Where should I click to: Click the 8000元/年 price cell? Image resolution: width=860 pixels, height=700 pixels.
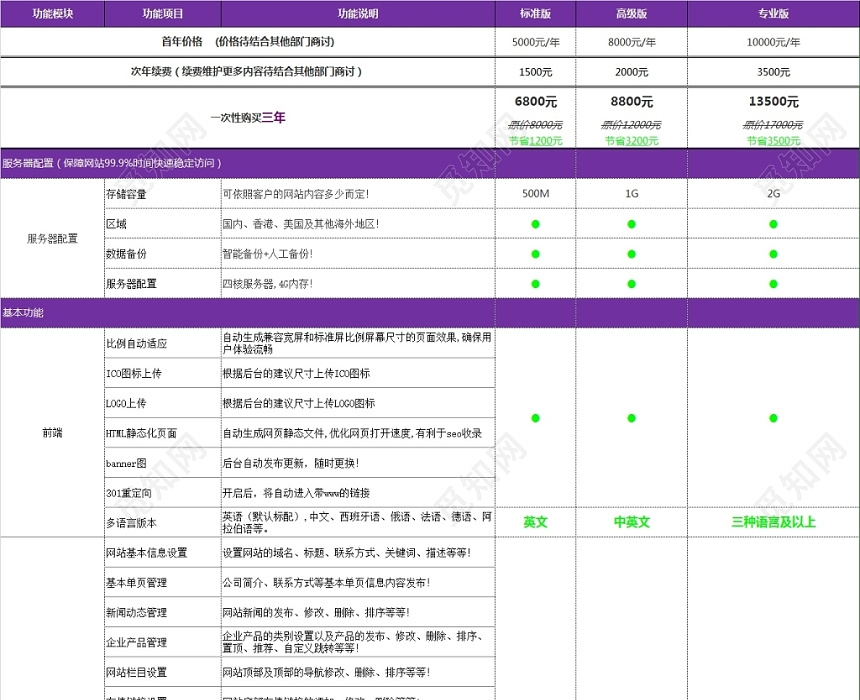coord(631,42)
